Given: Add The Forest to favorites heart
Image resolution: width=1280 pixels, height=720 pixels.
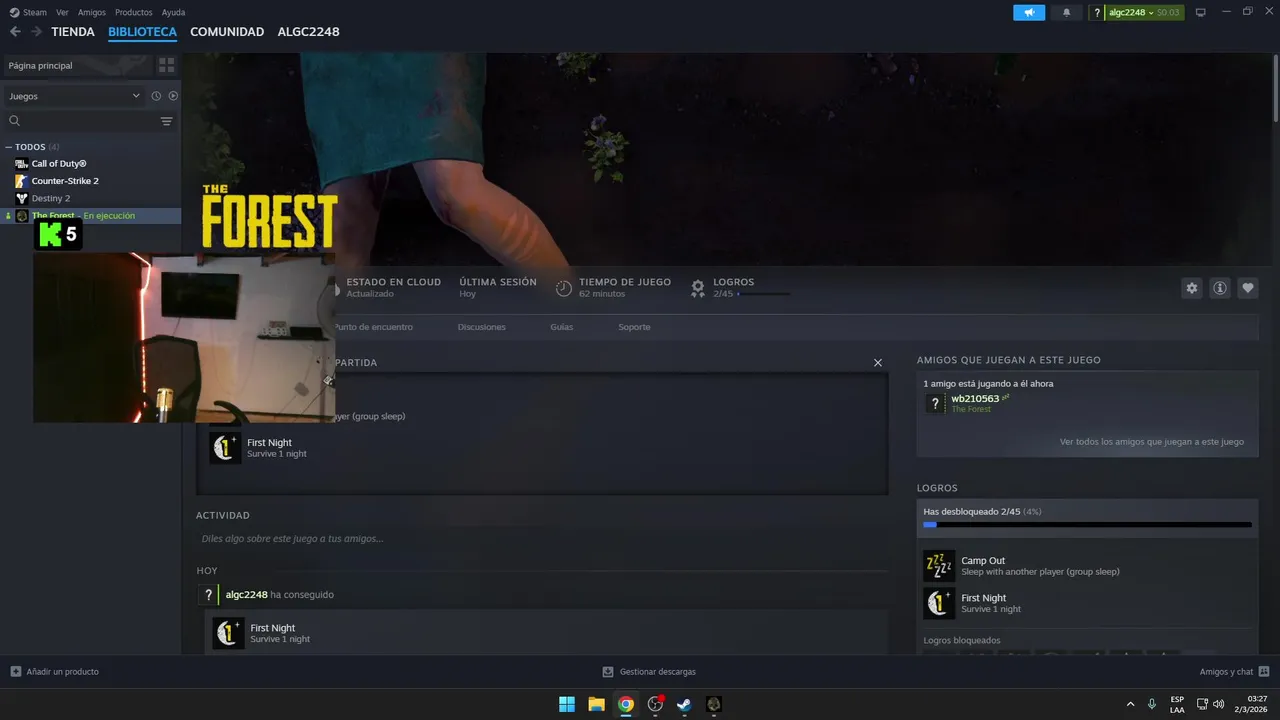Looking at the screenshot, I should click(x=1248, y=288).
